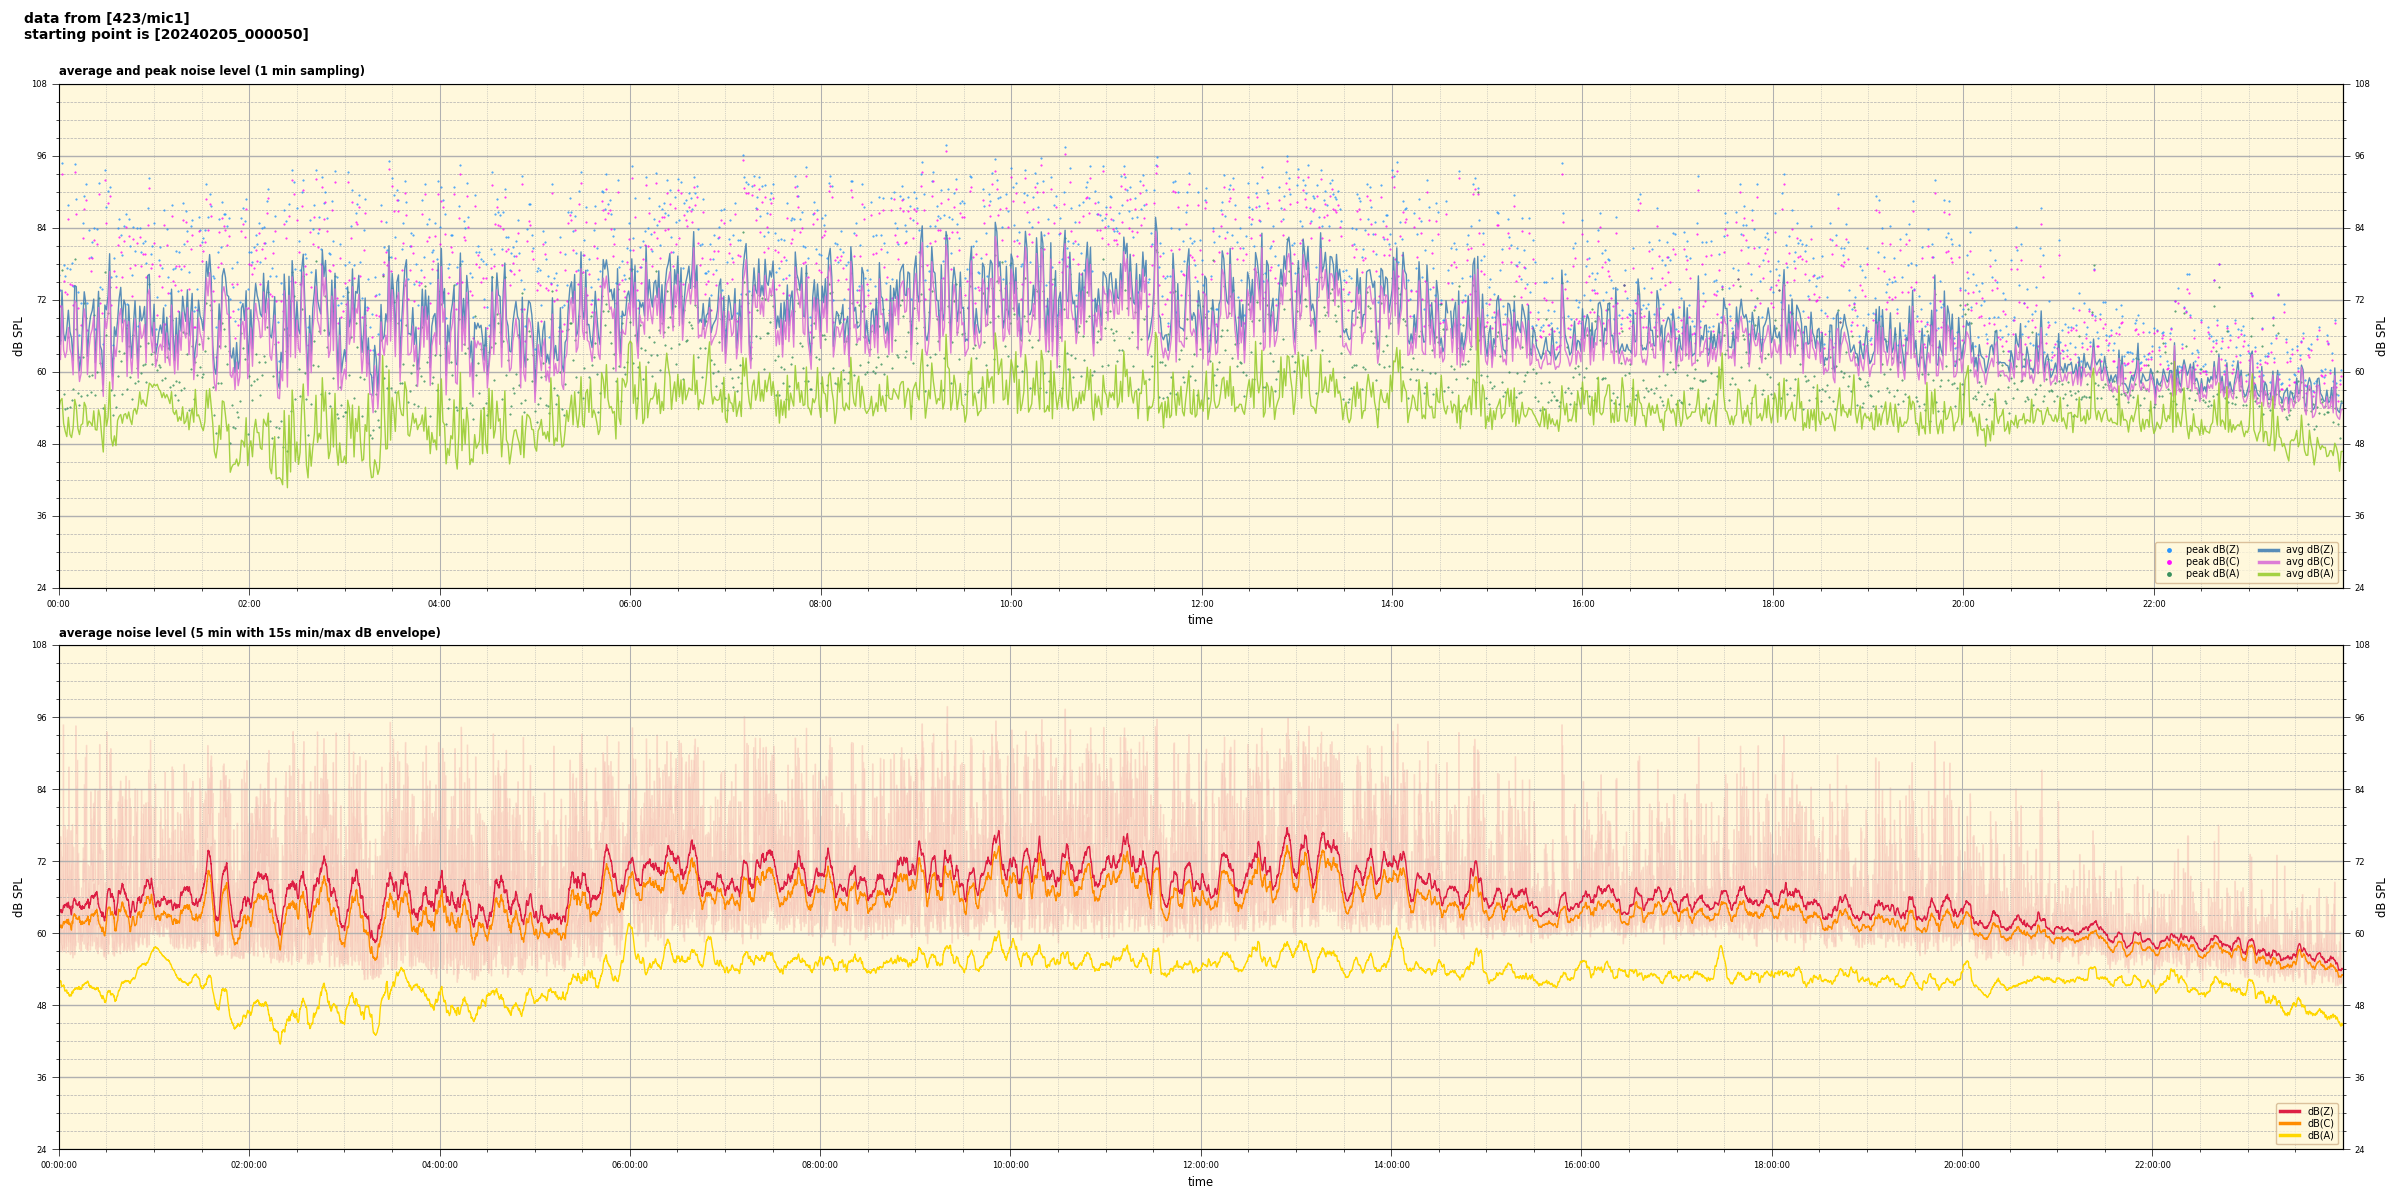The width and height of the screenshot is (2400, 1200).
Task: Click the 18:00:00 tick label on the lower chart
Action: [x=1772, y=1165]
